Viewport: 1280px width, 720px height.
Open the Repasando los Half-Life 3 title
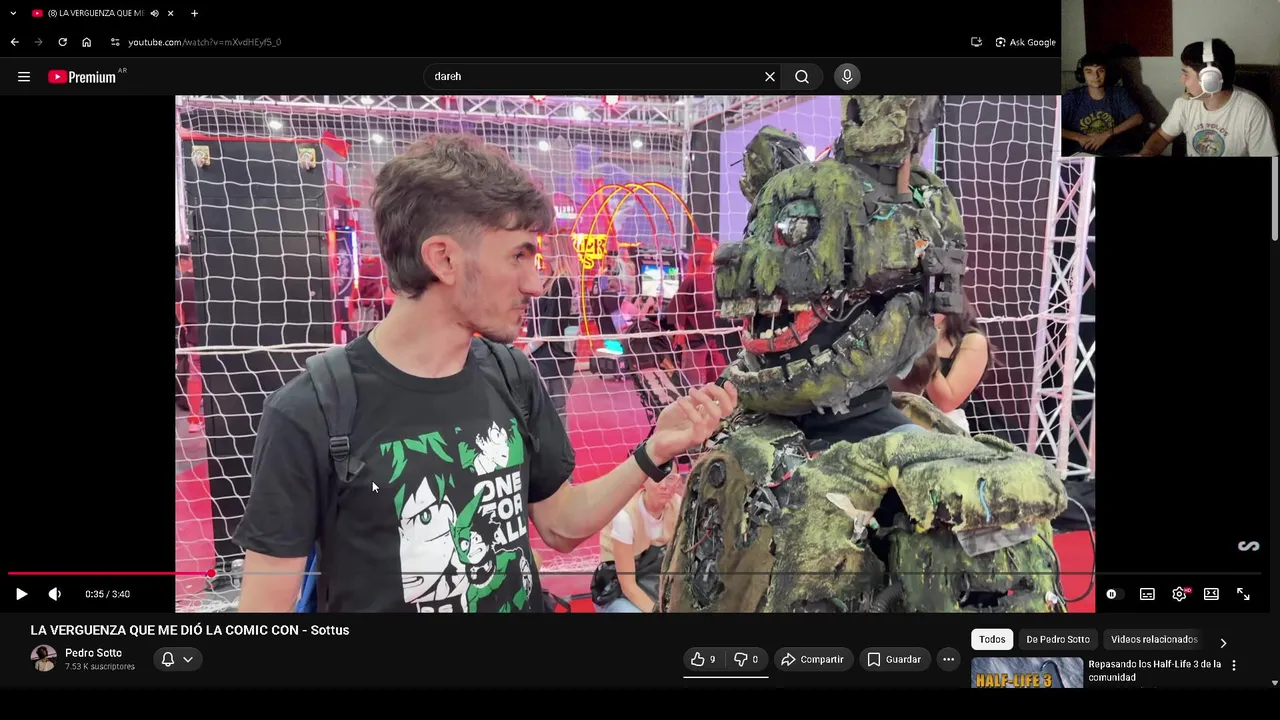[x=1155, y=670]
